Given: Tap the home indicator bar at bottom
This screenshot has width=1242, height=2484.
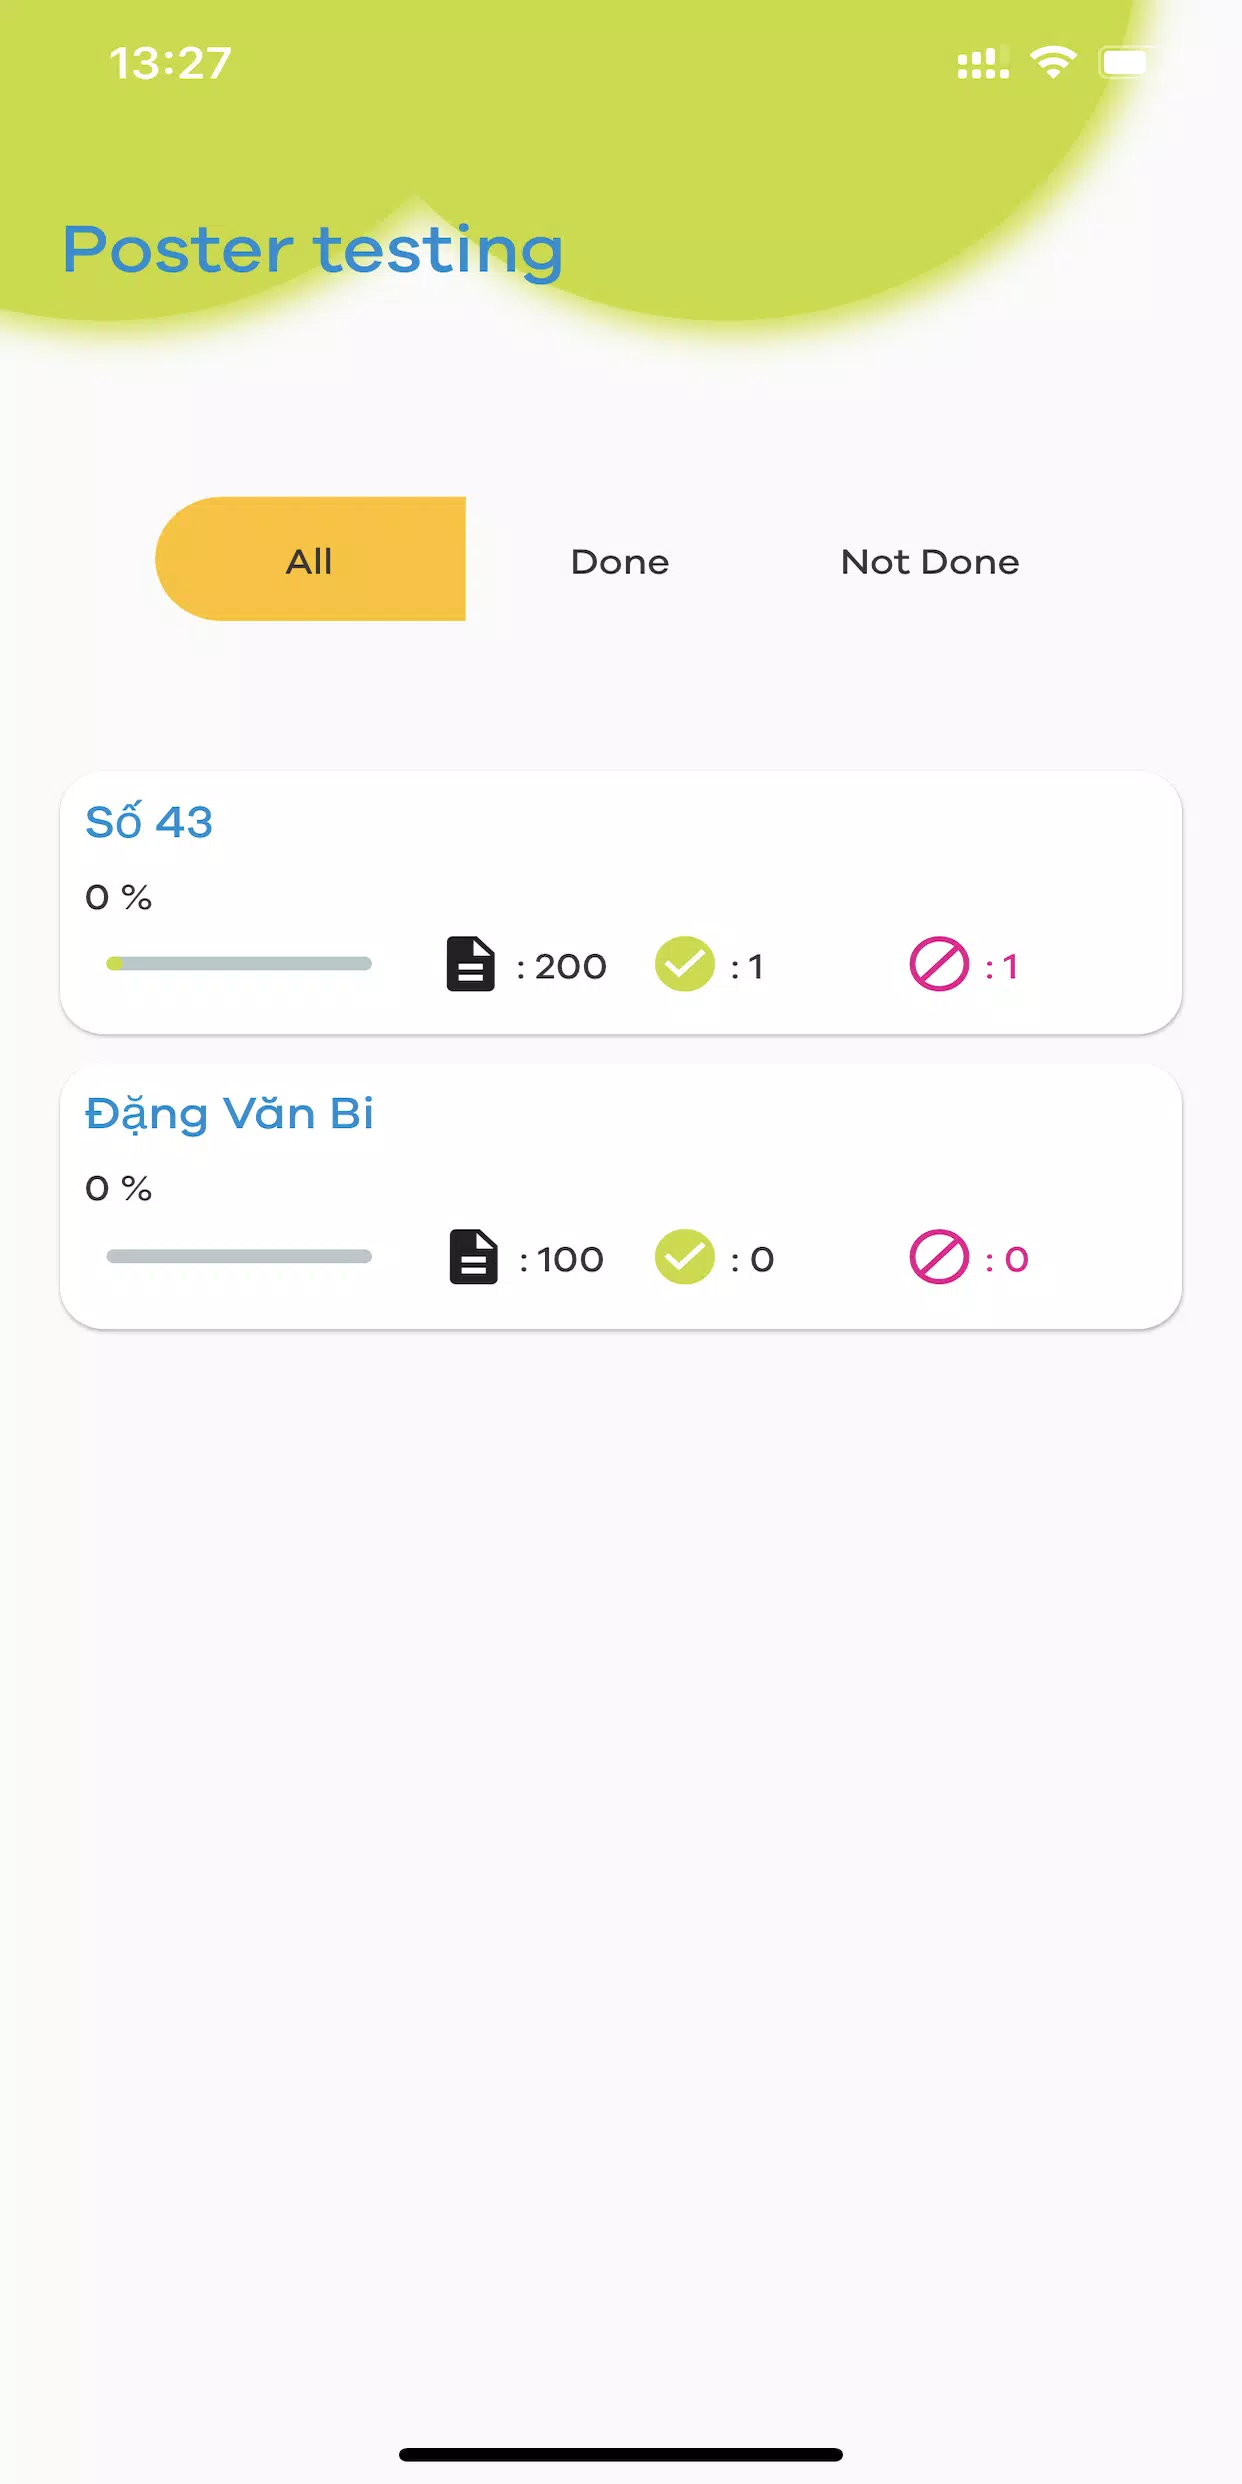Looking at the screenshot, I should point(621,2454).
